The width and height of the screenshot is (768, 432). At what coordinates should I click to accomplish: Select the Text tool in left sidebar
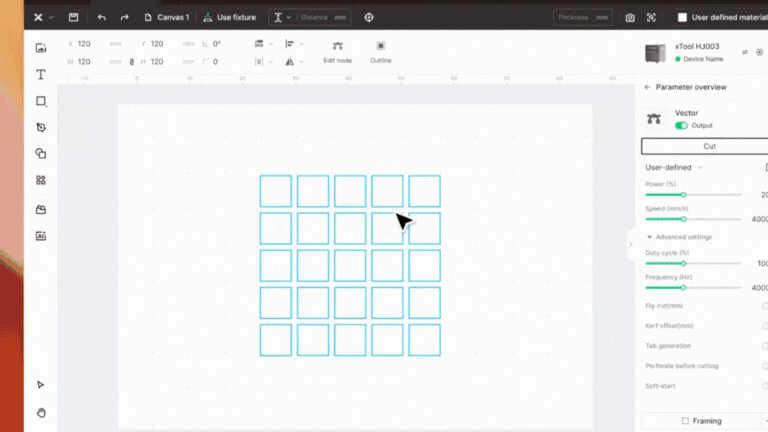(x=41, y=75)
